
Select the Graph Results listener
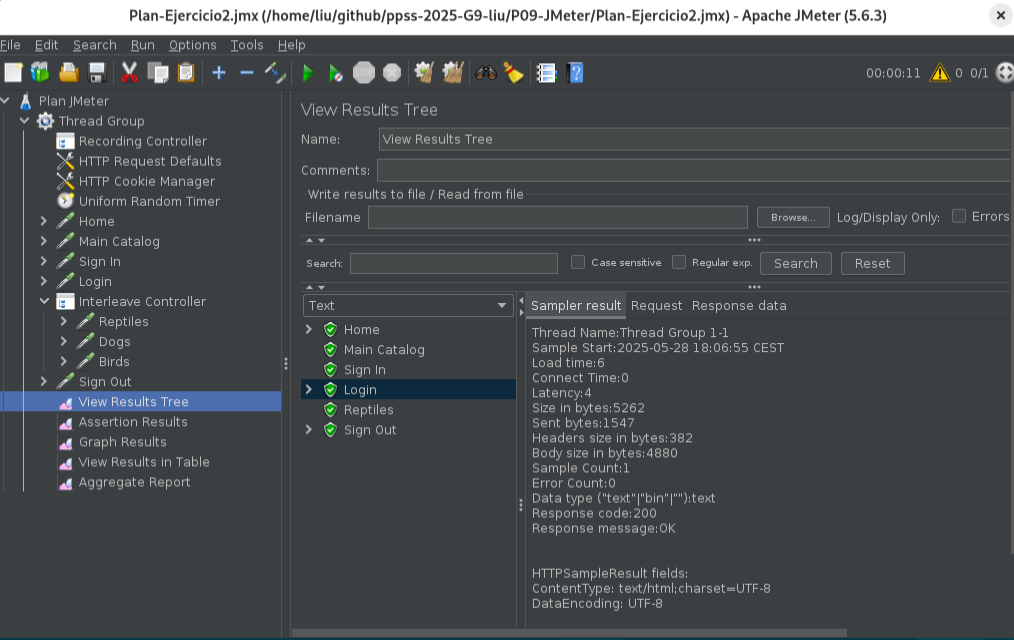coord(112,442)
